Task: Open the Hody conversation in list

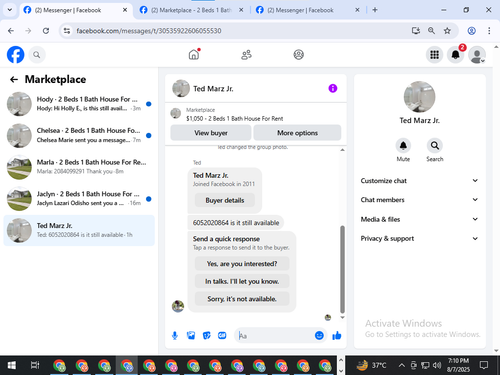Action: tap(79, 104)
